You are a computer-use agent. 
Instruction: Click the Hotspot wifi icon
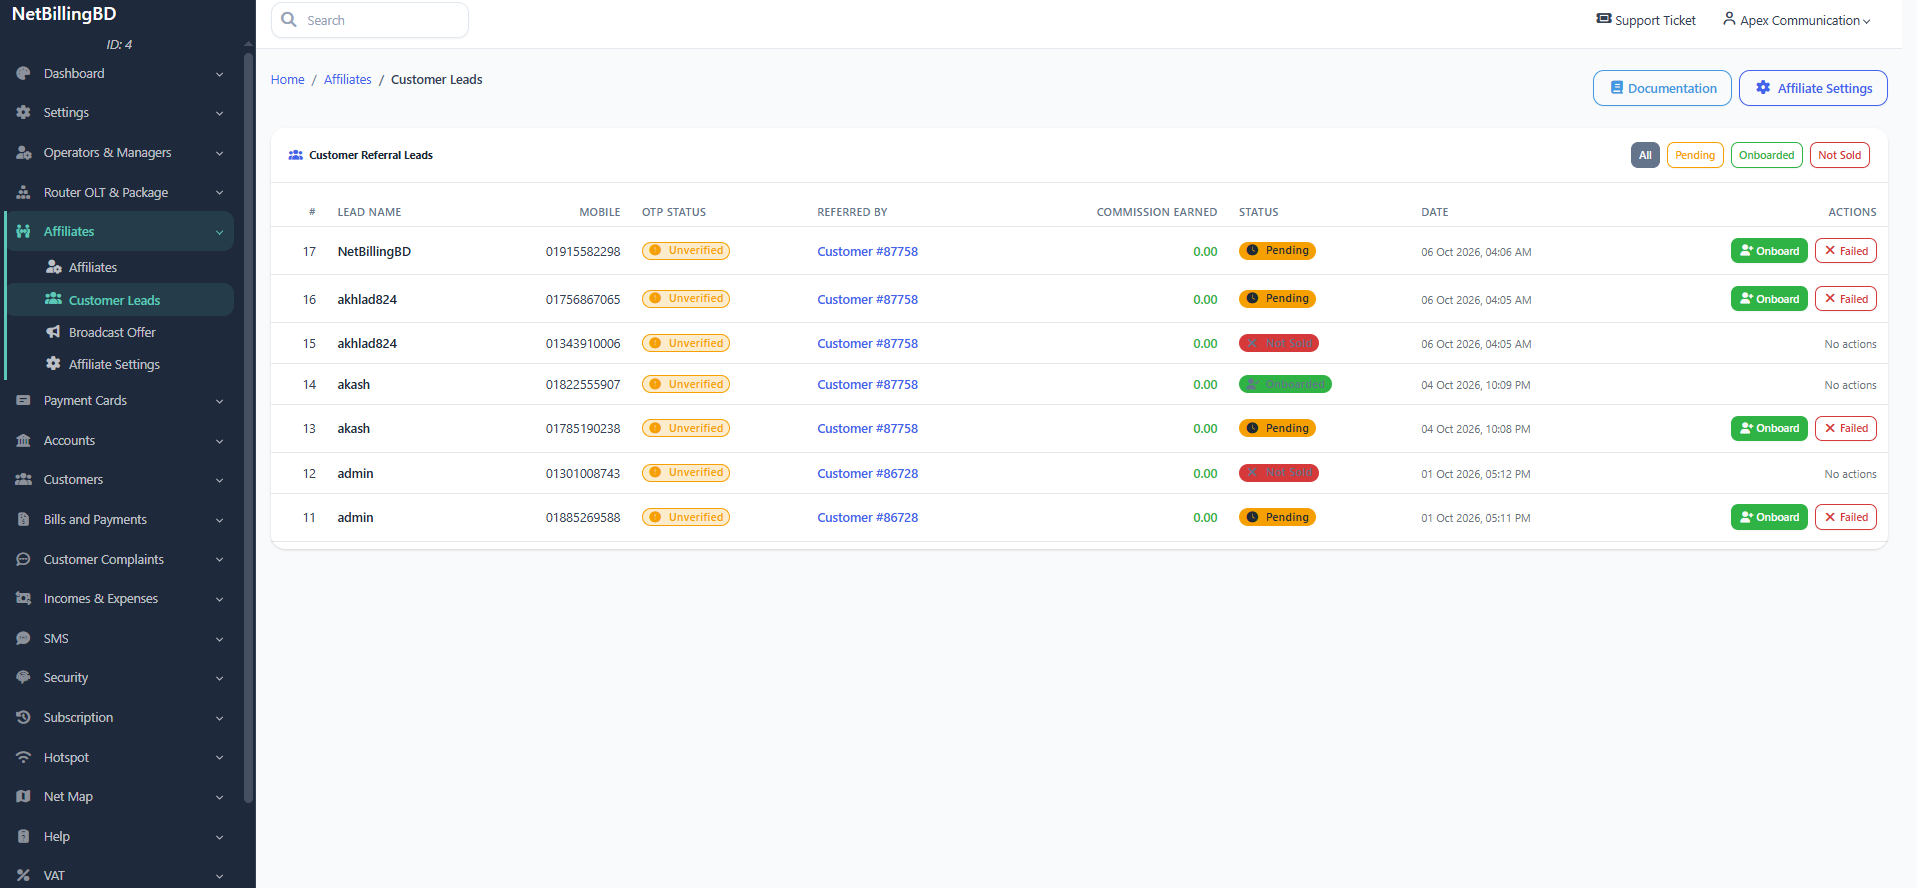click(x=23, y=758)
